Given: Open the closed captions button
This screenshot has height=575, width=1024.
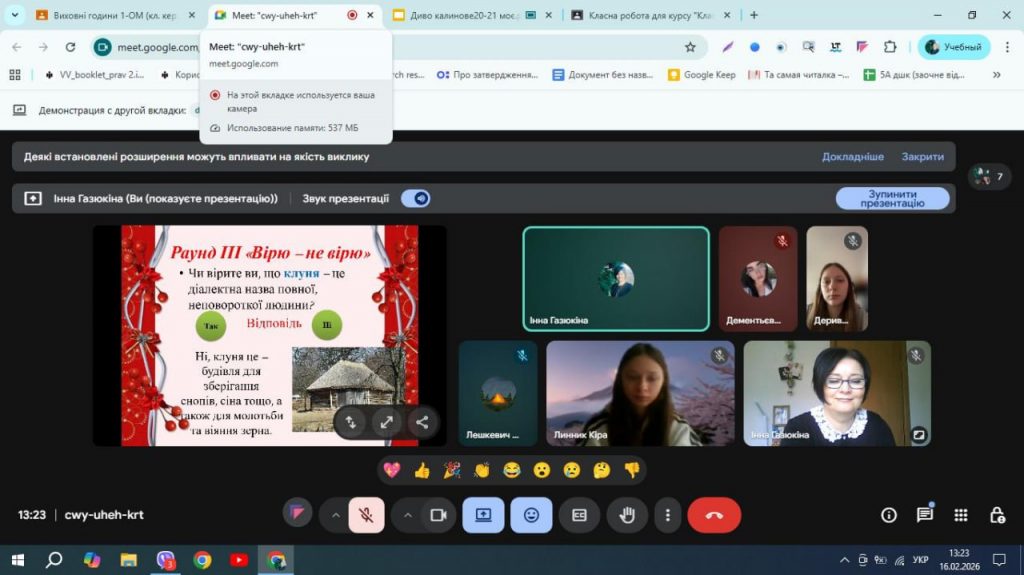Looking at the screenshot, I should tap(579, 515).
